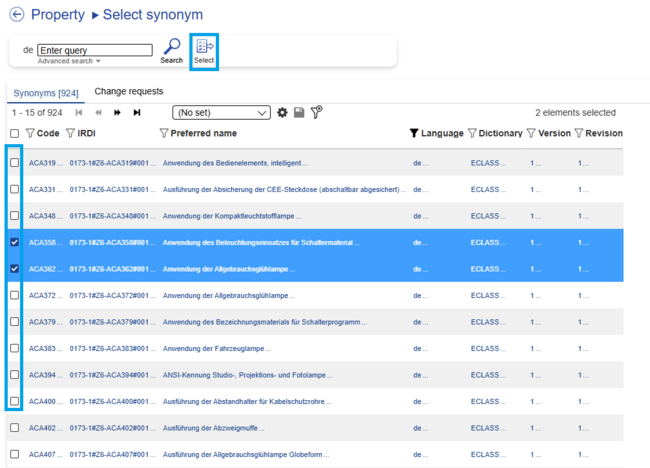
Task: Click the back arrow next to Property
Action: pos(16,15)
